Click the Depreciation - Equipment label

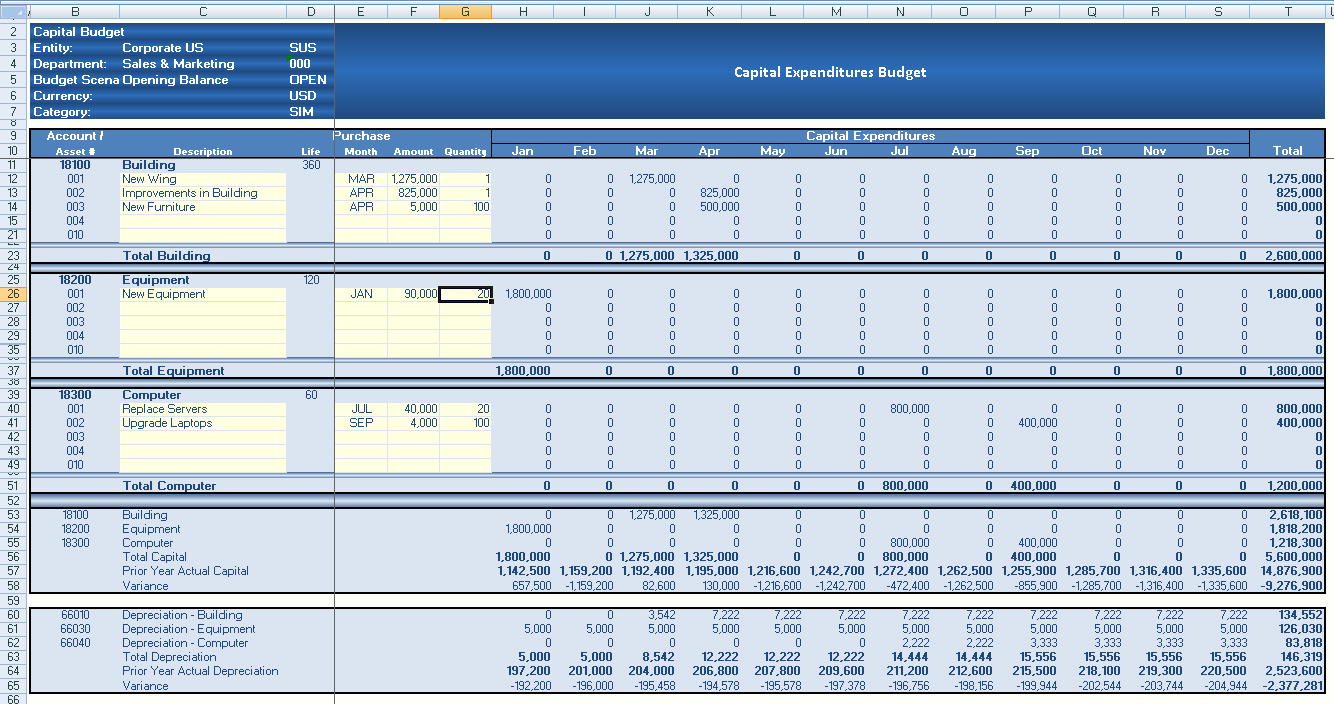click(x=188, y=629)
